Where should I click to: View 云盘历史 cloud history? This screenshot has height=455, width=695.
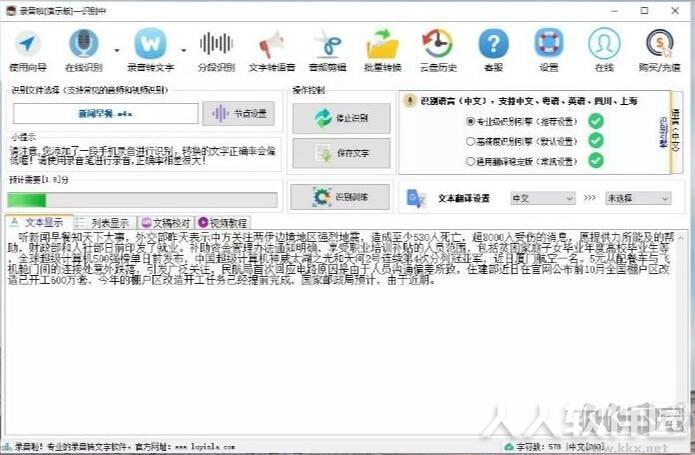(438, 50)
